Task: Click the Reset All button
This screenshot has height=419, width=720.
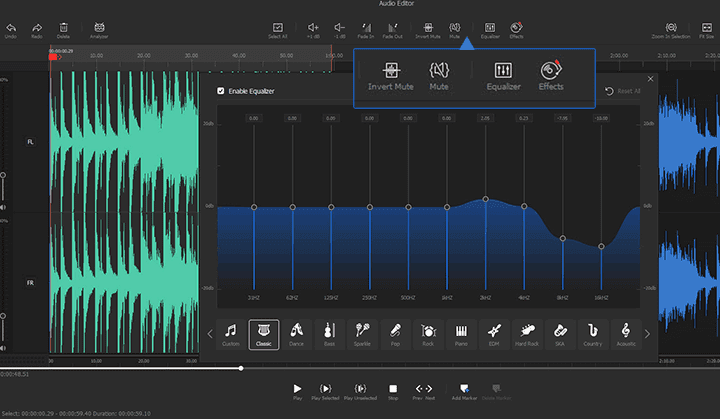Action: [622, 91]
